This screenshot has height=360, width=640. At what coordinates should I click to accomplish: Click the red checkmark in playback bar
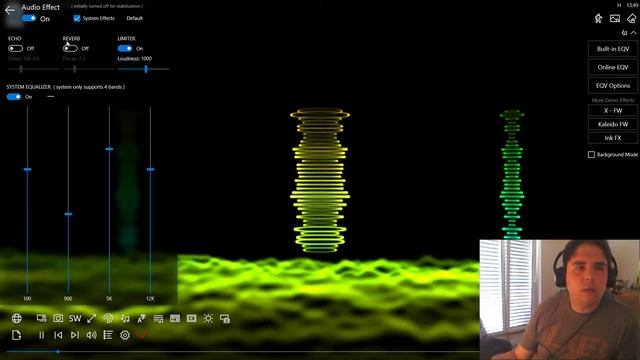pos(142,335)
